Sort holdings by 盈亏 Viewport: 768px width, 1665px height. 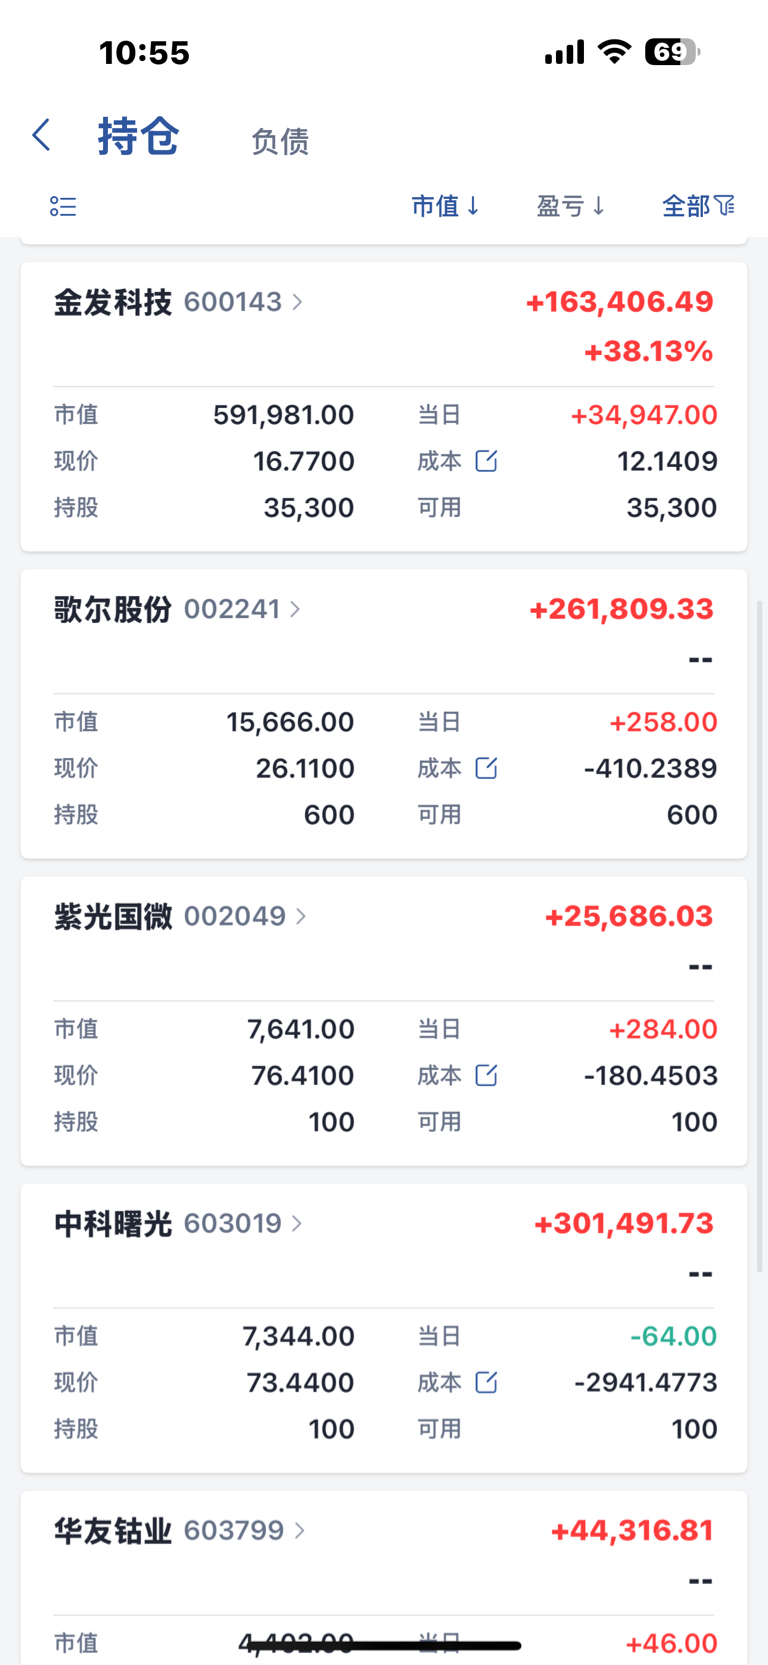click(571, 206)
